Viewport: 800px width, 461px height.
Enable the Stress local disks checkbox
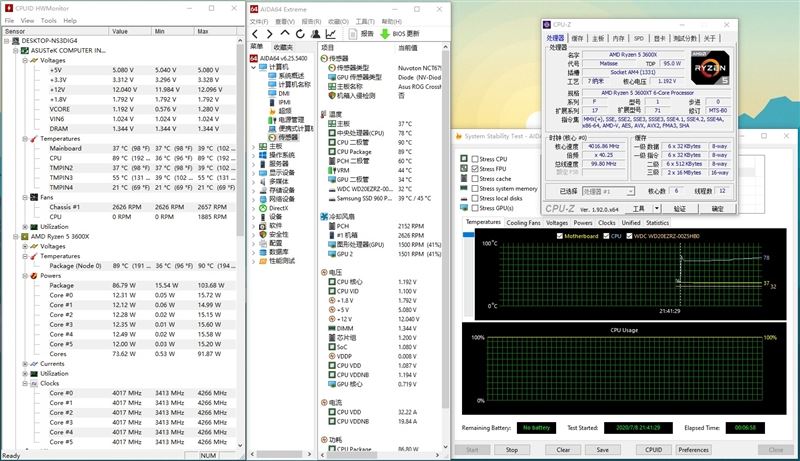475,198
